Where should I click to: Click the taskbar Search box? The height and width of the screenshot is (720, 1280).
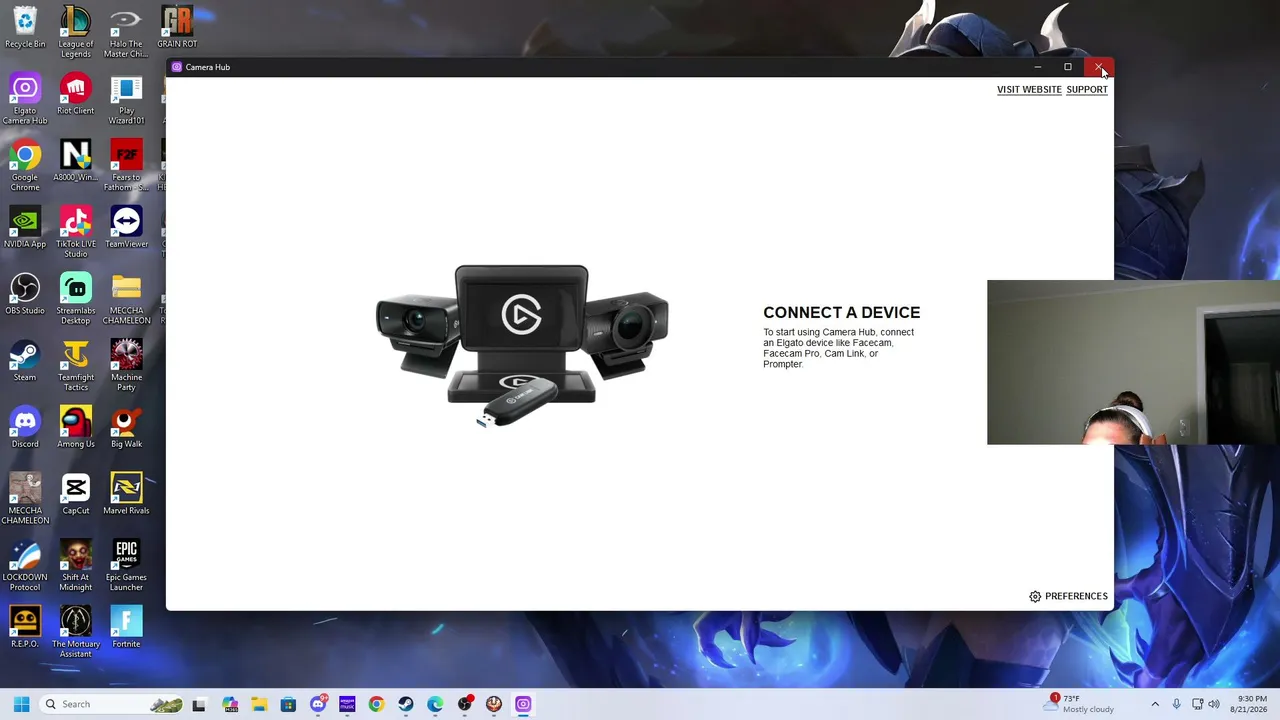pyautogui.click(x=112, y=704)
